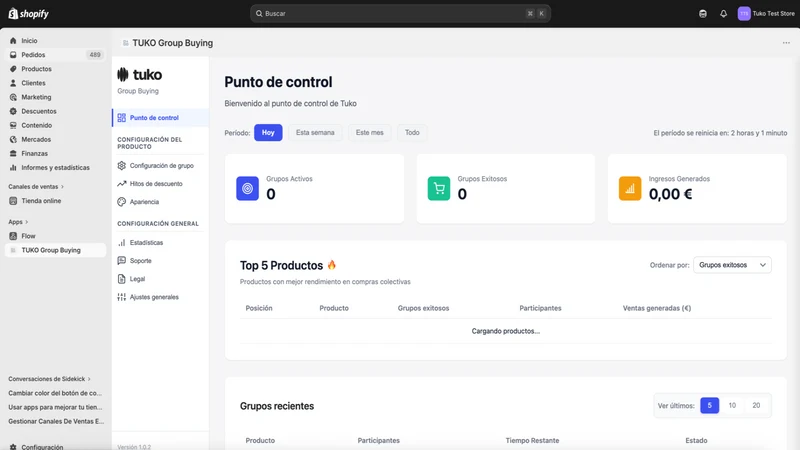Click the Ingresos Generados orange icon

[630, 188]
